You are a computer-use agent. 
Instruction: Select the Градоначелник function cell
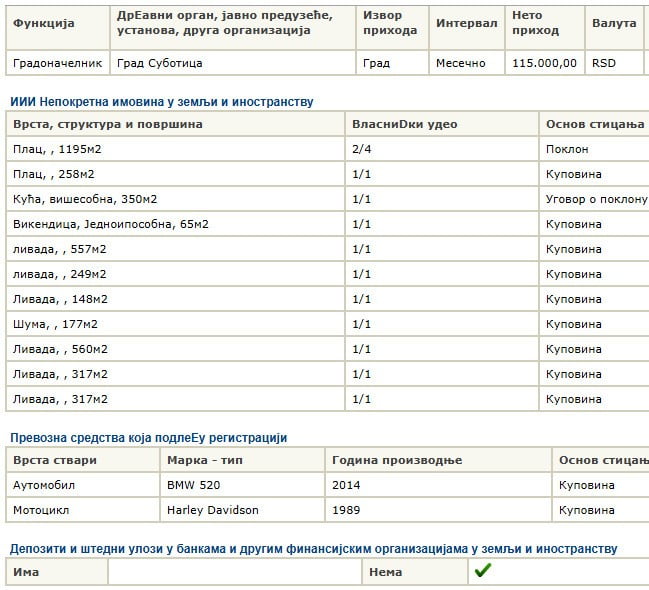(58, 63)
